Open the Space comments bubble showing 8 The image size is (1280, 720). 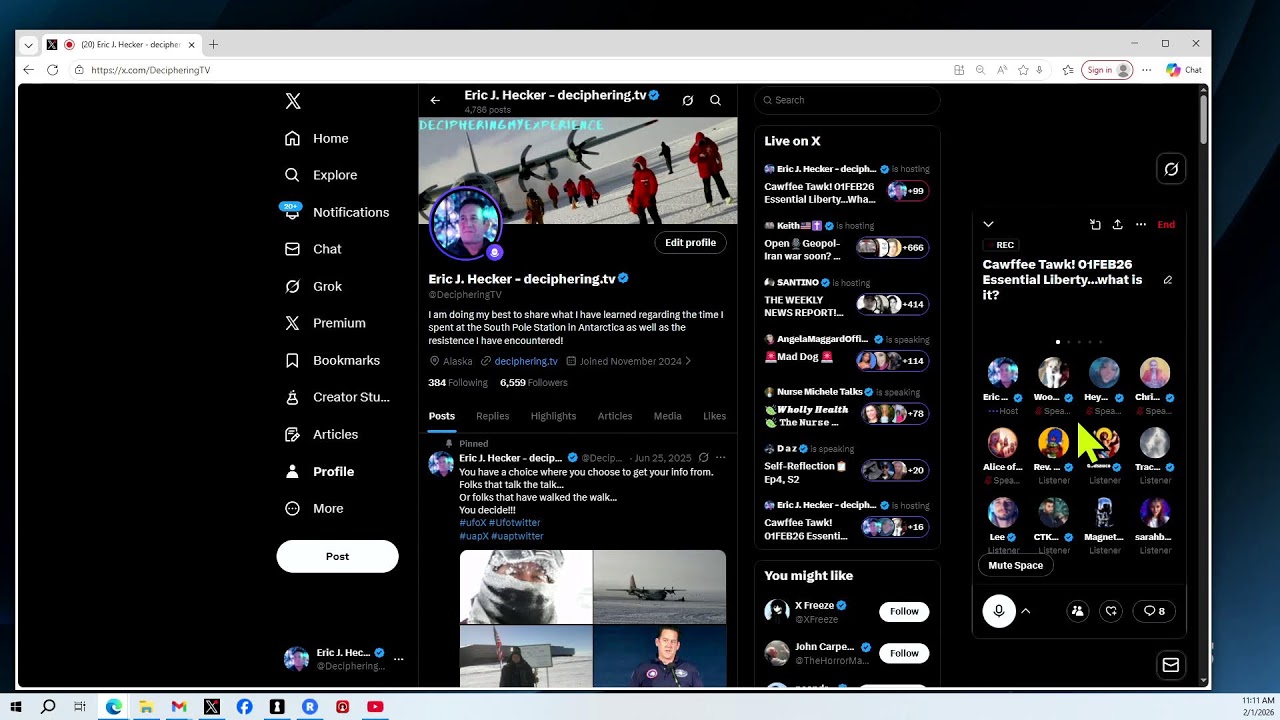(1154, 611)
